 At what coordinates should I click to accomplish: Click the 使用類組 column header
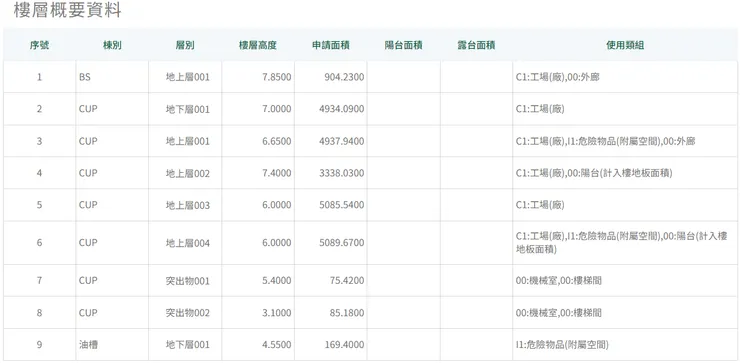pyautogui.click(x=625, y=45)
